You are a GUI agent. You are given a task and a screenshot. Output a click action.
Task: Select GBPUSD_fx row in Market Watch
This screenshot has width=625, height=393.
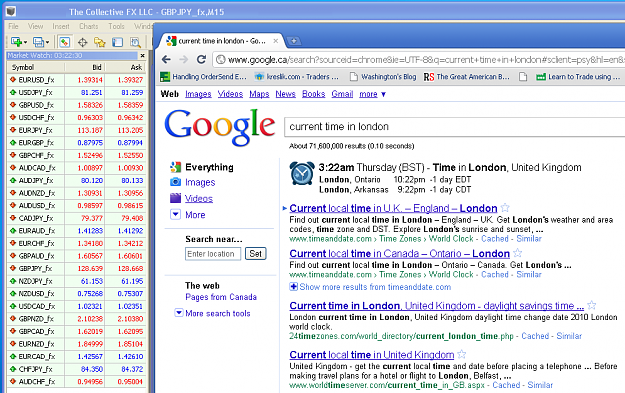pyautogui.click(x=76, y=105)
